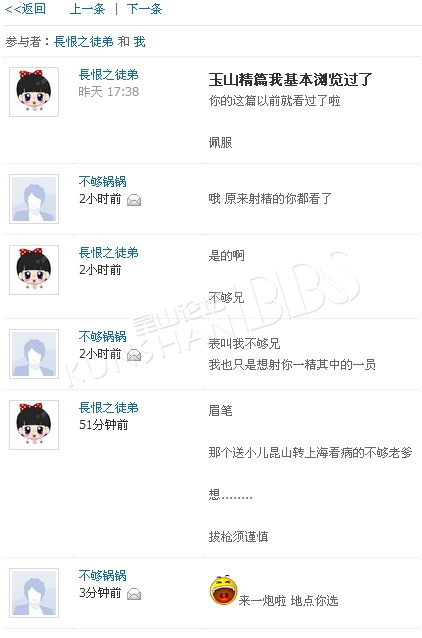
Task: Open 不够锅锅 silhouette avatar in first reply
Action: point(34,199)
